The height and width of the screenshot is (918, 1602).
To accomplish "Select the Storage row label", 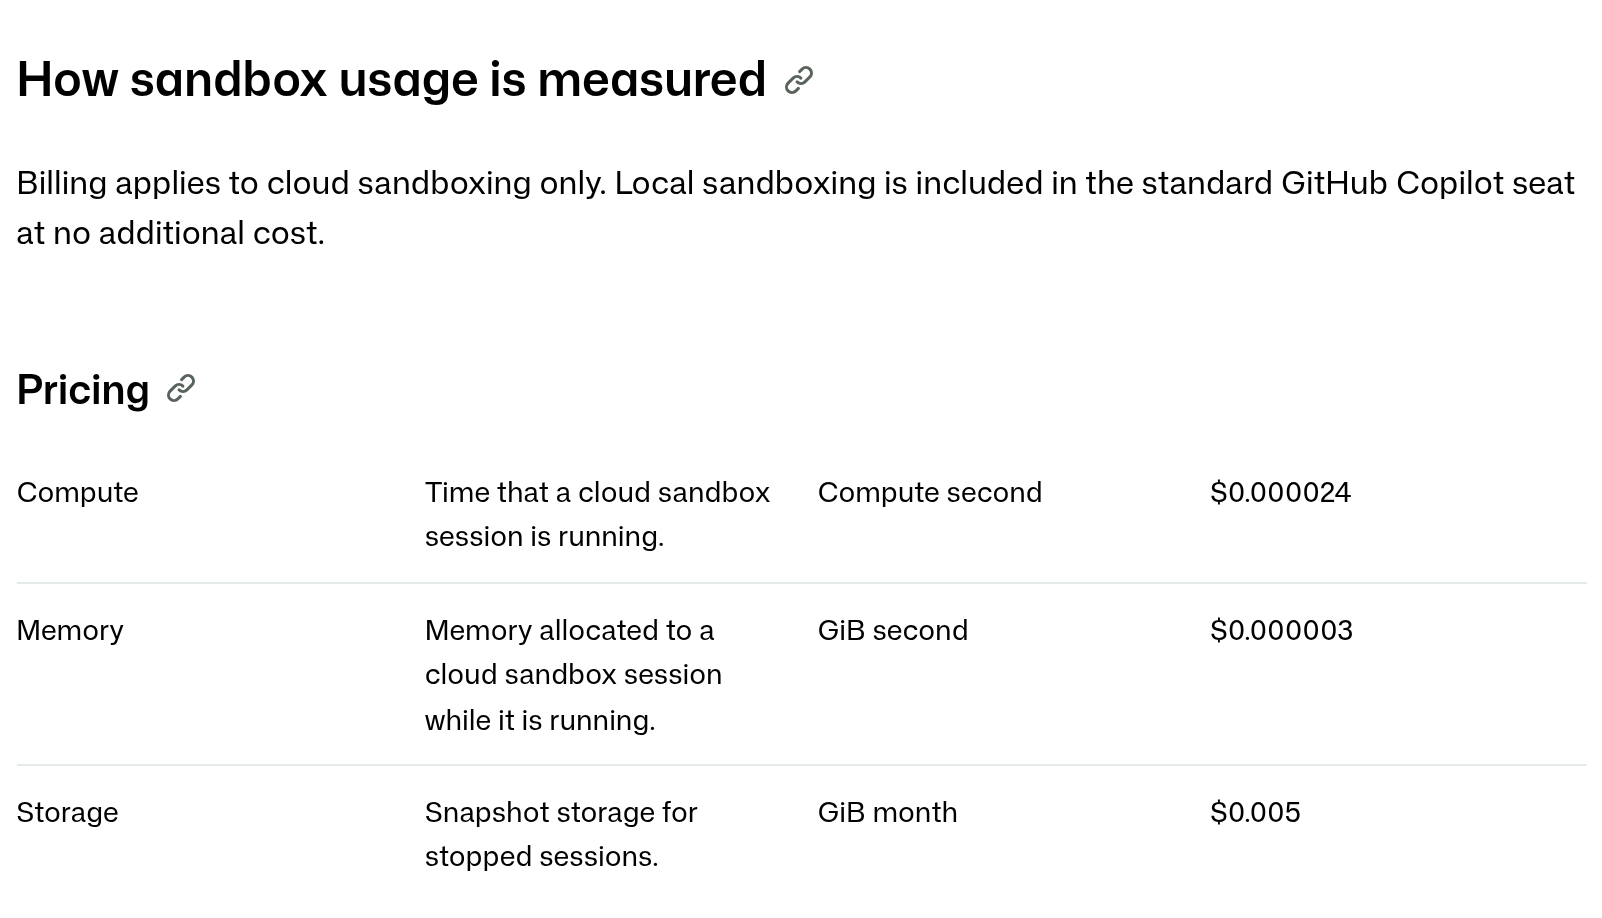I will pyautogui.click(x=67, y=812).
